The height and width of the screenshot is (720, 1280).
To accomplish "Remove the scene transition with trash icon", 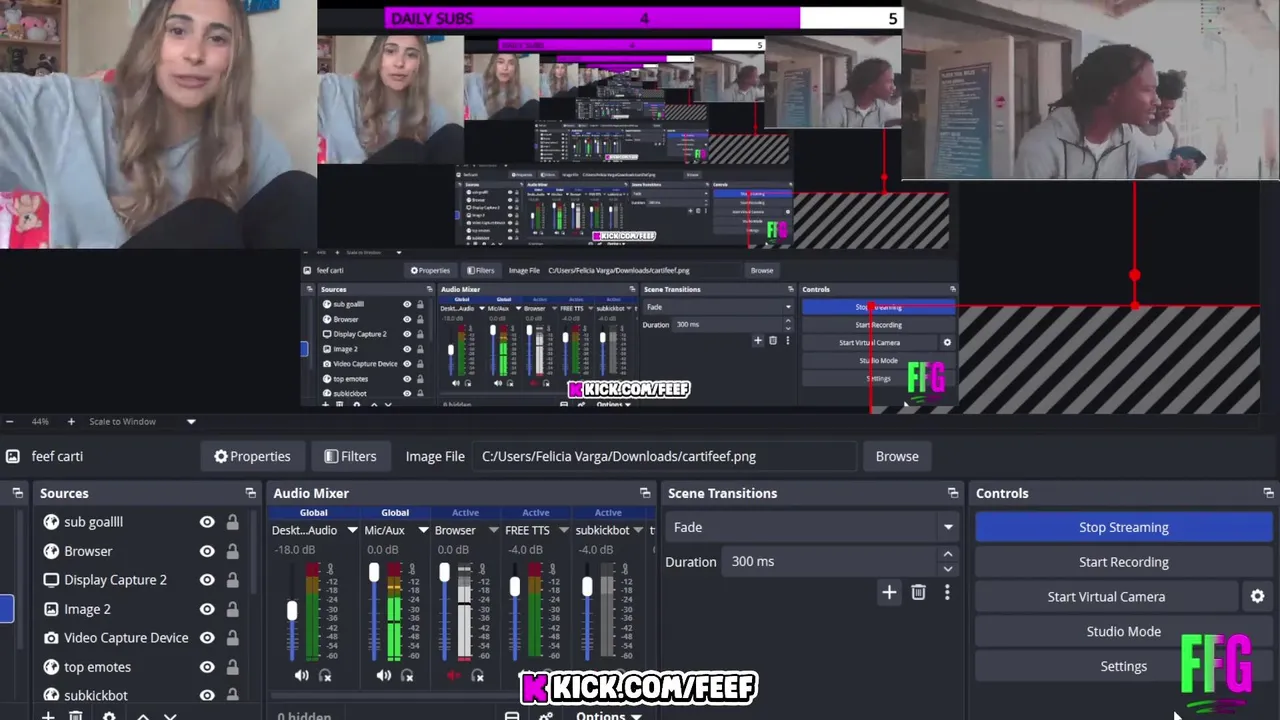I will coord(918,593).
